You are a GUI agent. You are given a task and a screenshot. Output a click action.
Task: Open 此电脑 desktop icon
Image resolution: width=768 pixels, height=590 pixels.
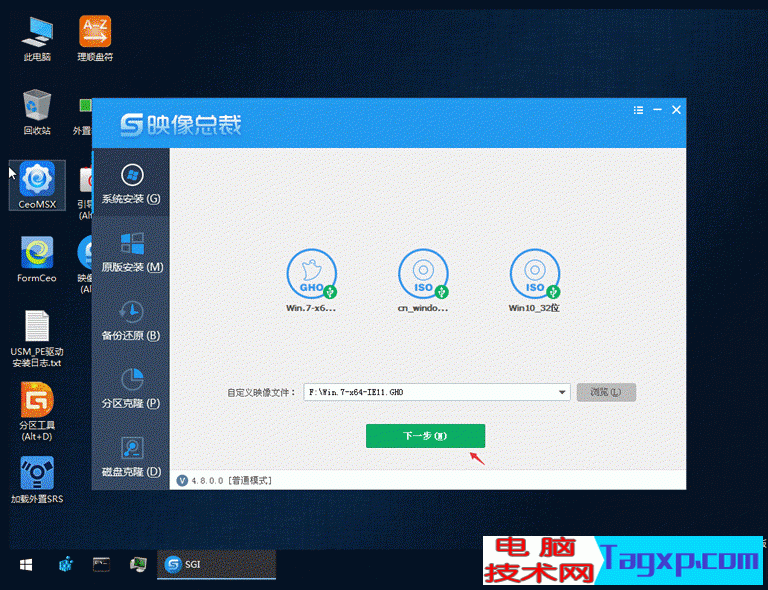[37, 39]
